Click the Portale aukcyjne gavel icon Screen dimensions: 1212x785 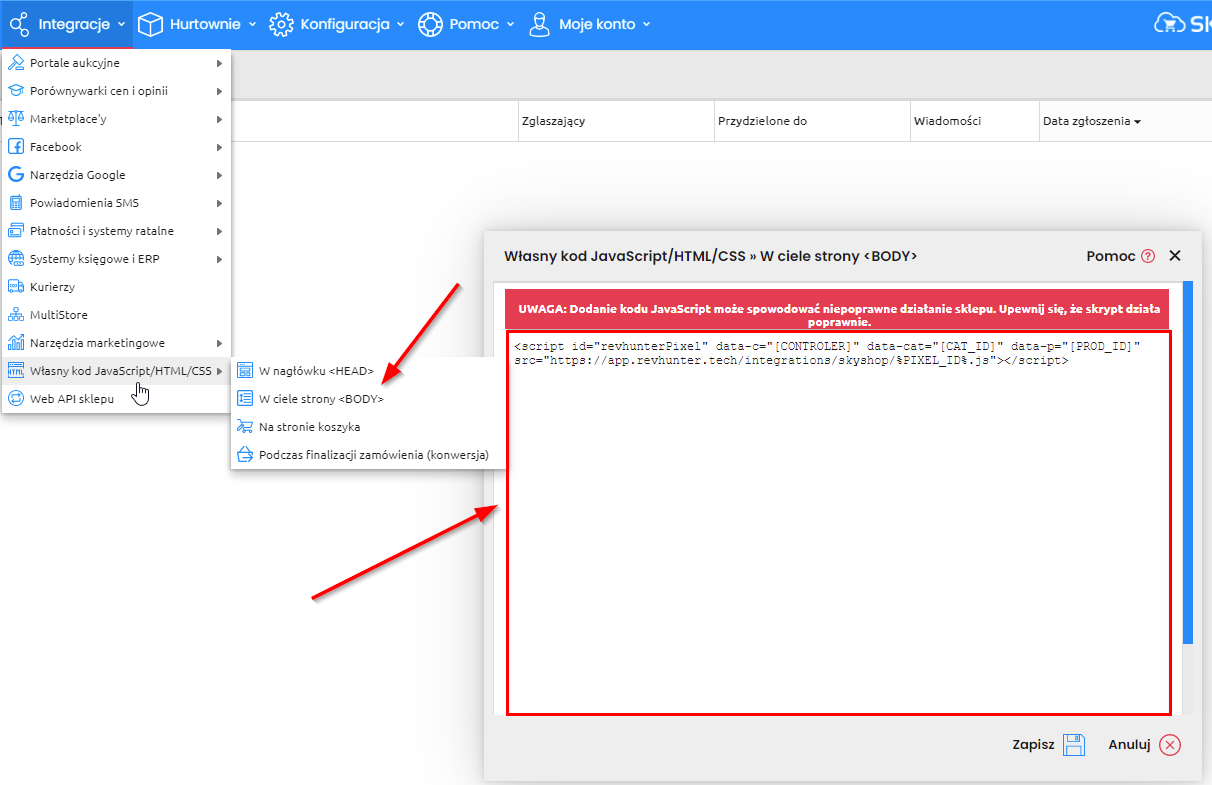(x=16, y=63)
